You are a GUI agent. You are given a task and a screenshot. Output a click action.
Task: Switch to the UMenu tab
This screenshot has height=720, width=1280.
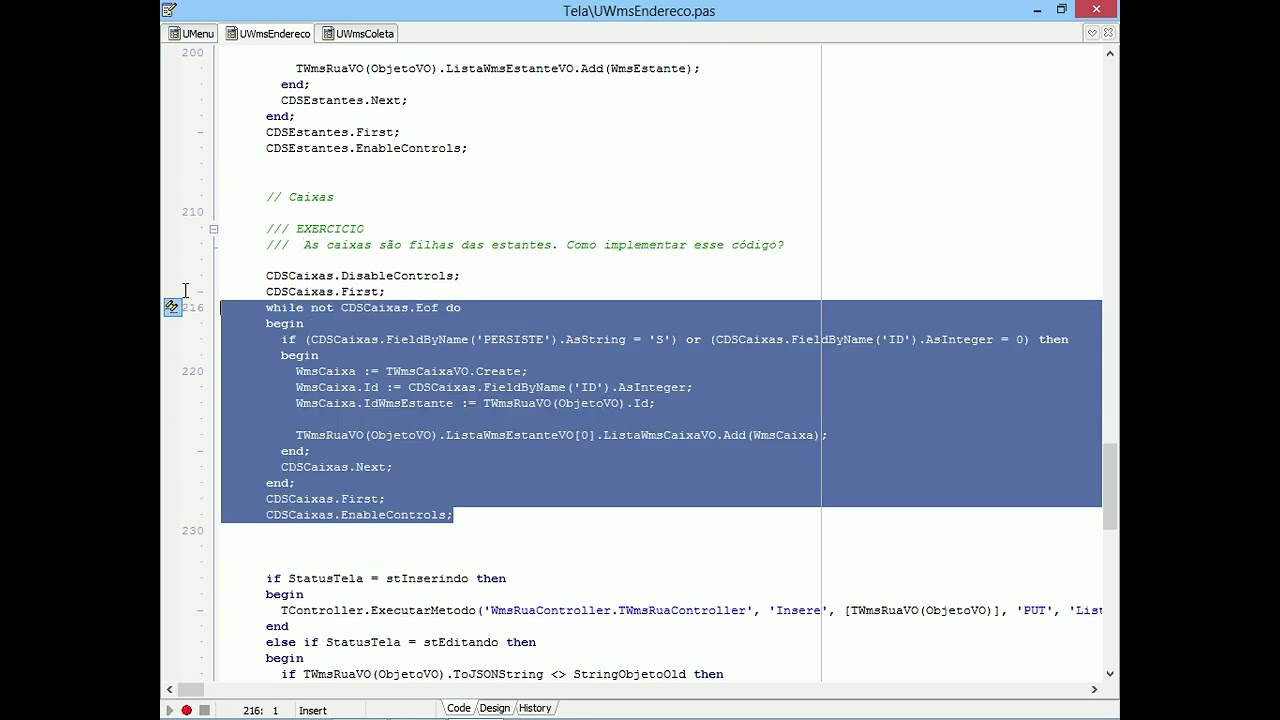pyautogui.click(x=191, y=33)
